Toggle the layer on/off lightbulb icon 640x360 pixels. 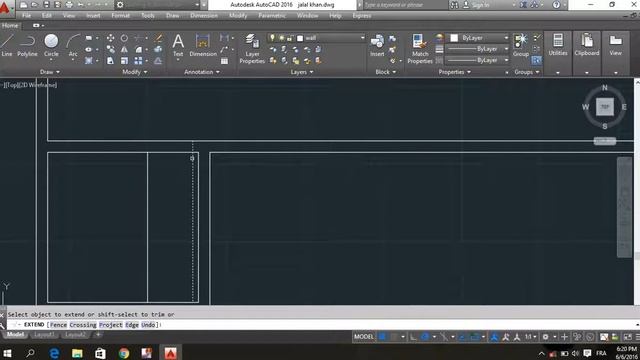[272, 38]
